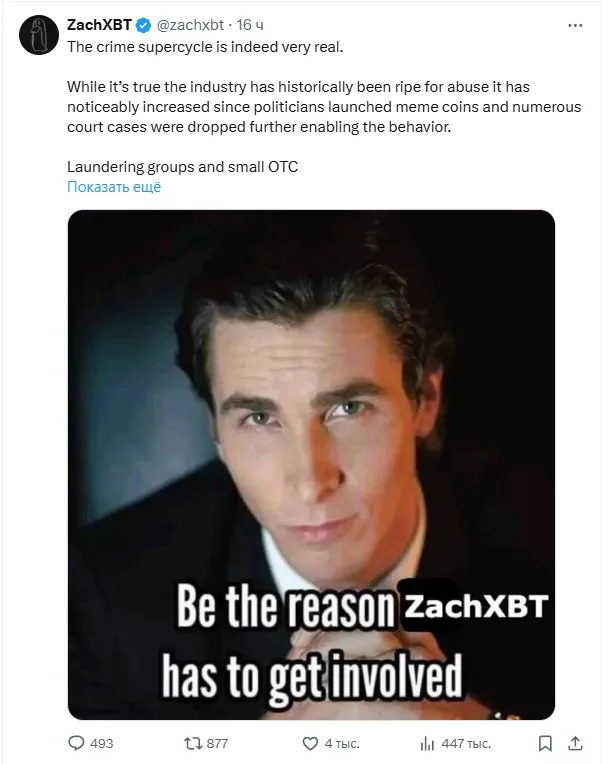Open the tweet via the 16 ч timestamp
The width and height of the screenshot is (608, 764).
[x=250, y=25]
